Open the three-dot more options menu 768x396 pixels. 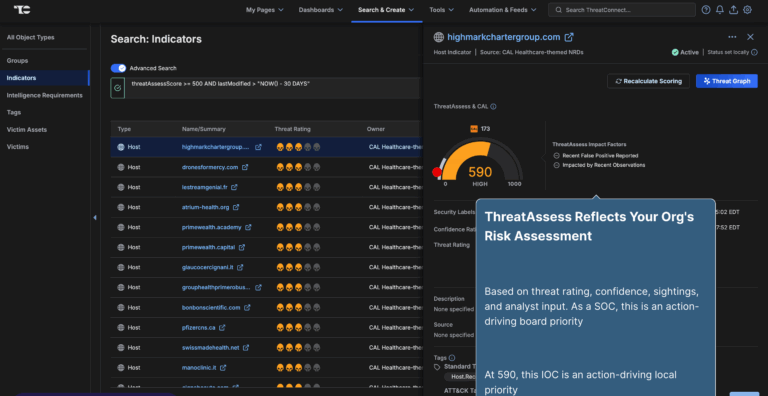pyautogui.click(x=732, y=37)
